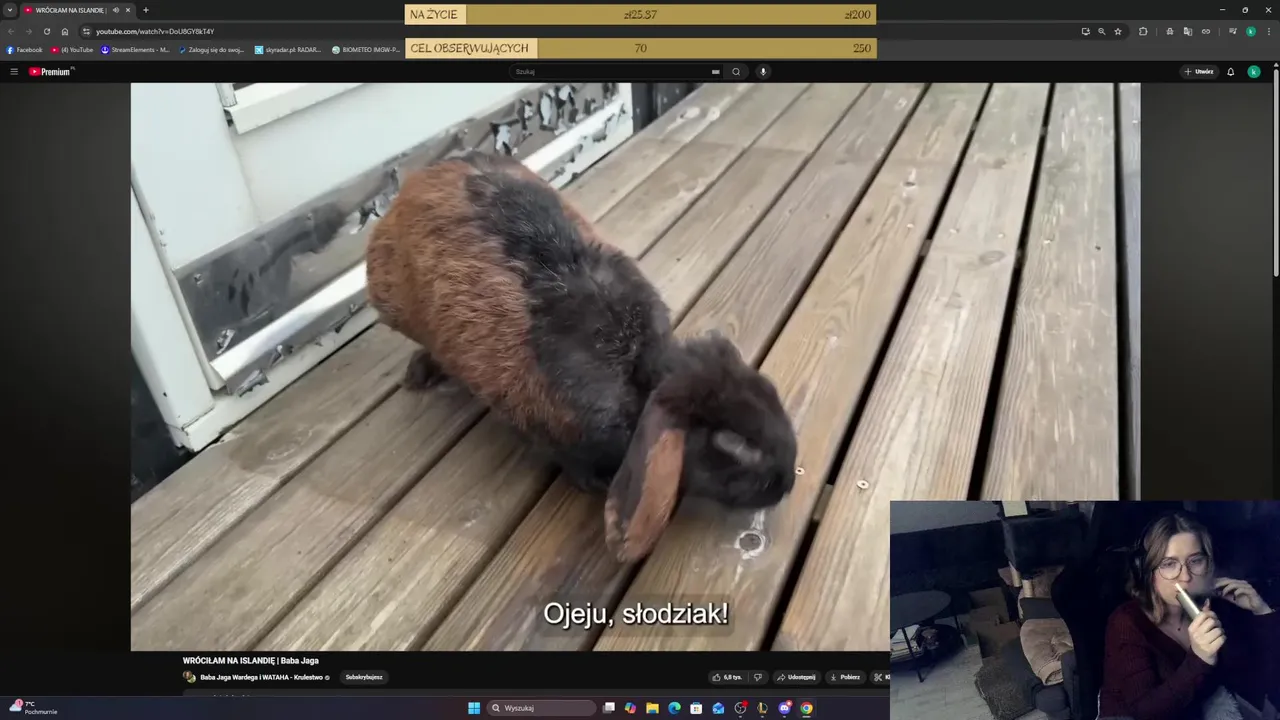
Task: Go forward in browser history
Action: click(29, 31)
